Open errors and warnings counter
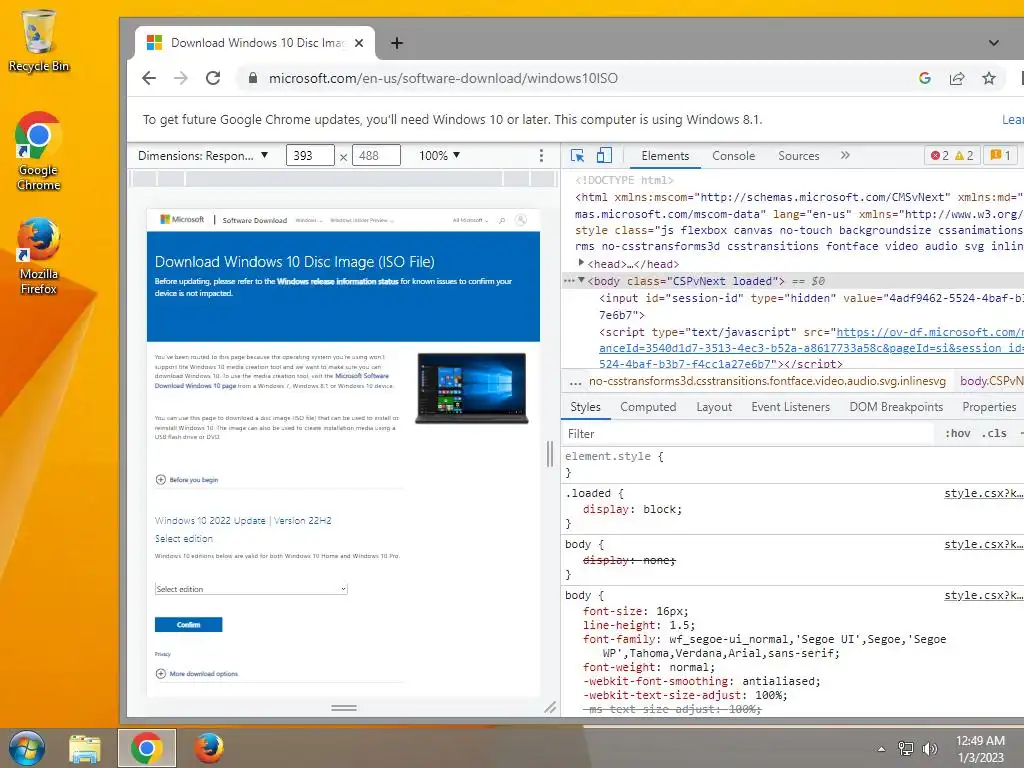Screen dimensions: 1024x768 [x=952, y=155]
